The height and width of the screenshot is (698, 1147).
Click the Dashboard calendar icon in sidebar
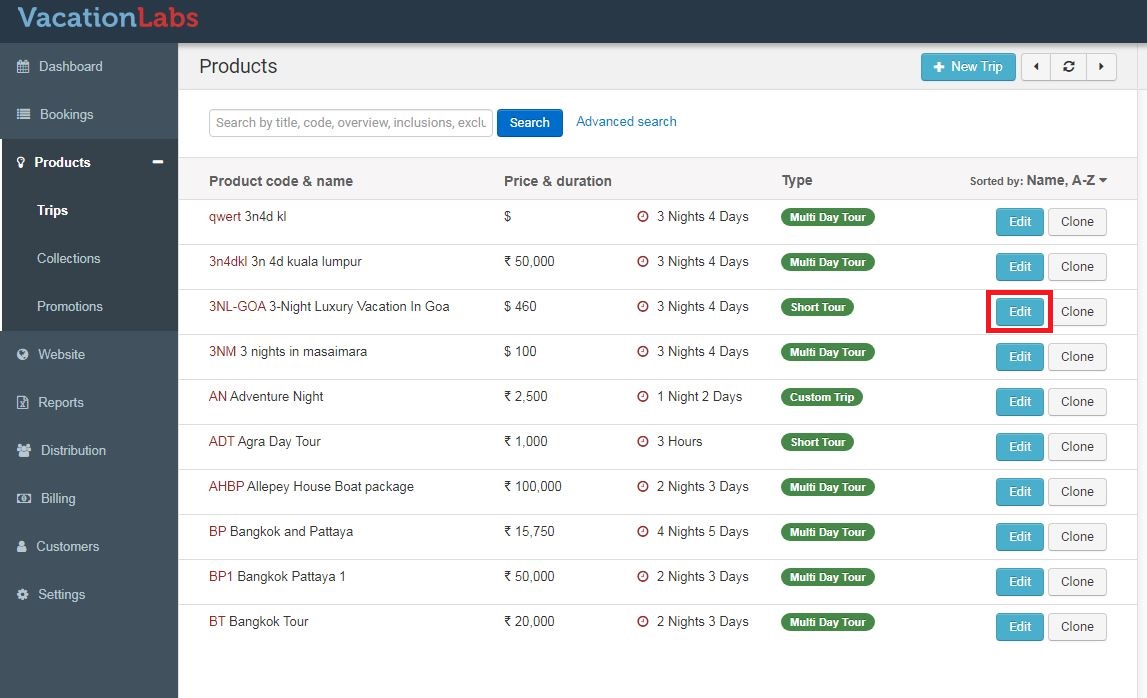[x=23, y=67]
